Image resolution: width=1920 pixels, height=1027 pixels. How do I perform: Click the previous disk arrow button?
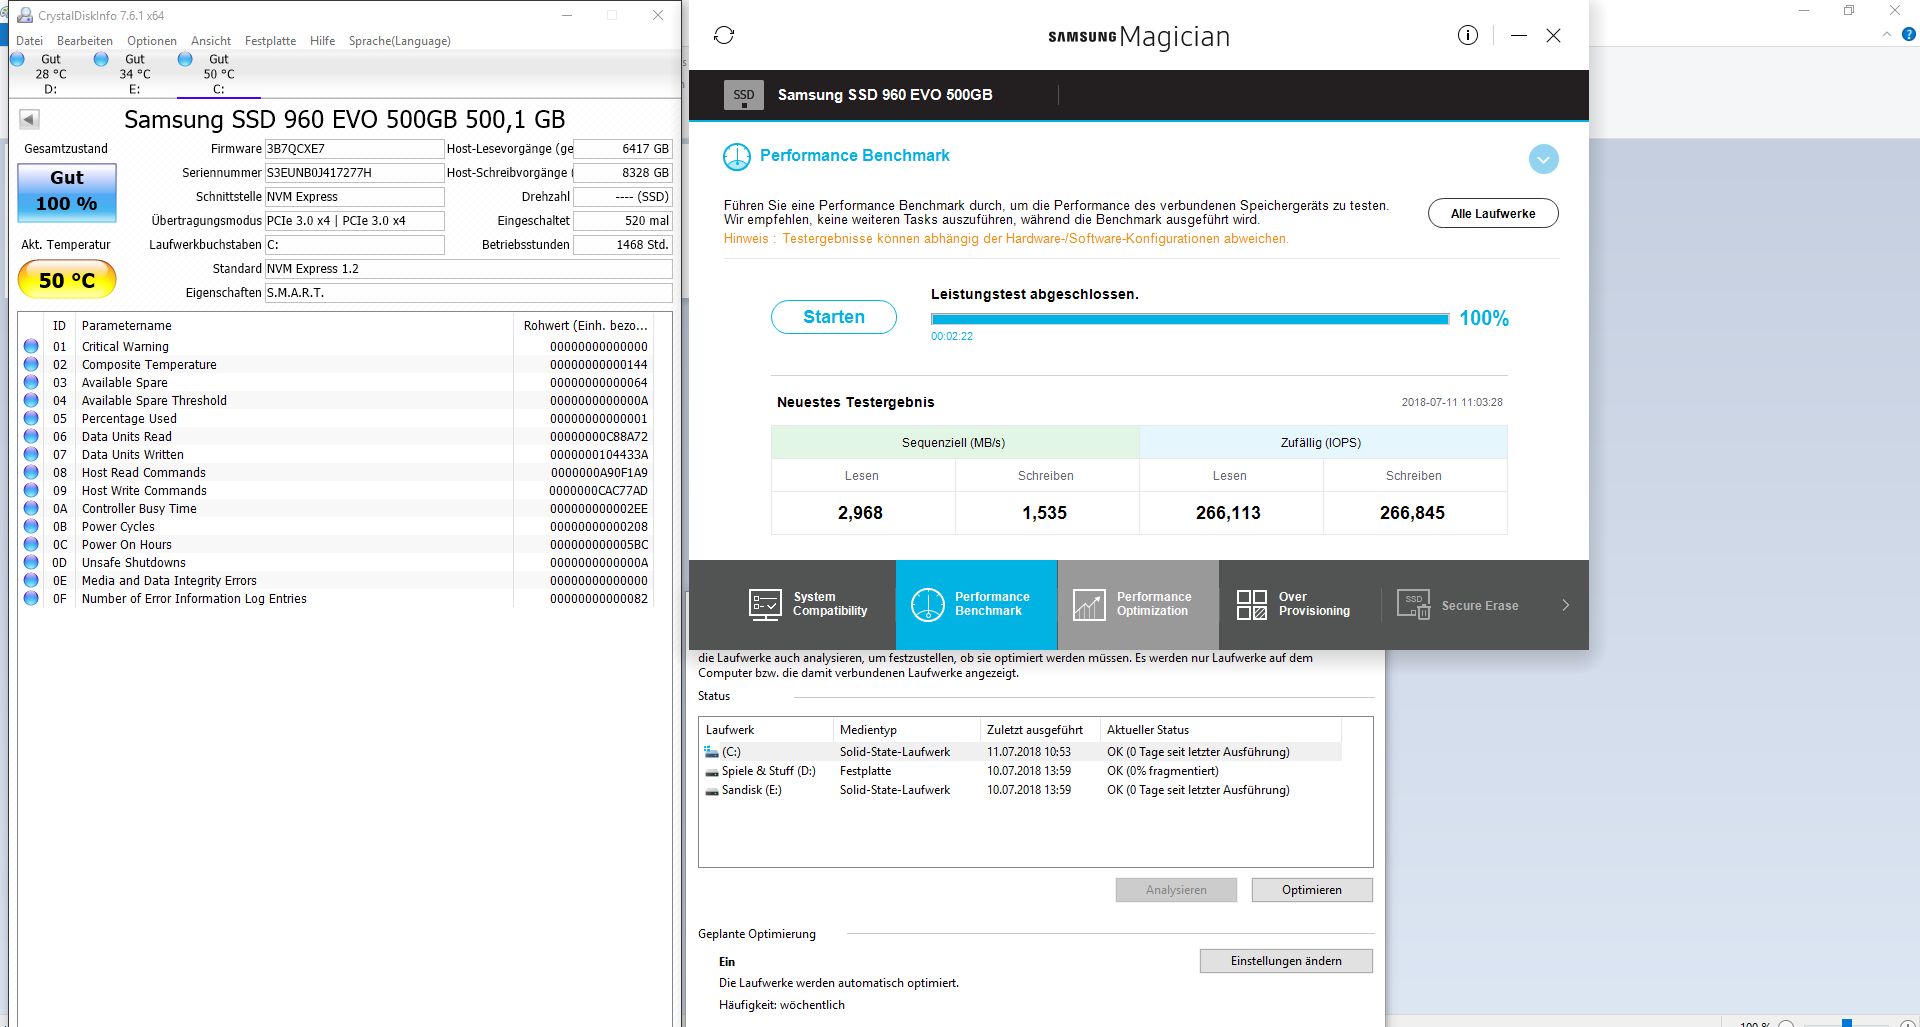29,120
